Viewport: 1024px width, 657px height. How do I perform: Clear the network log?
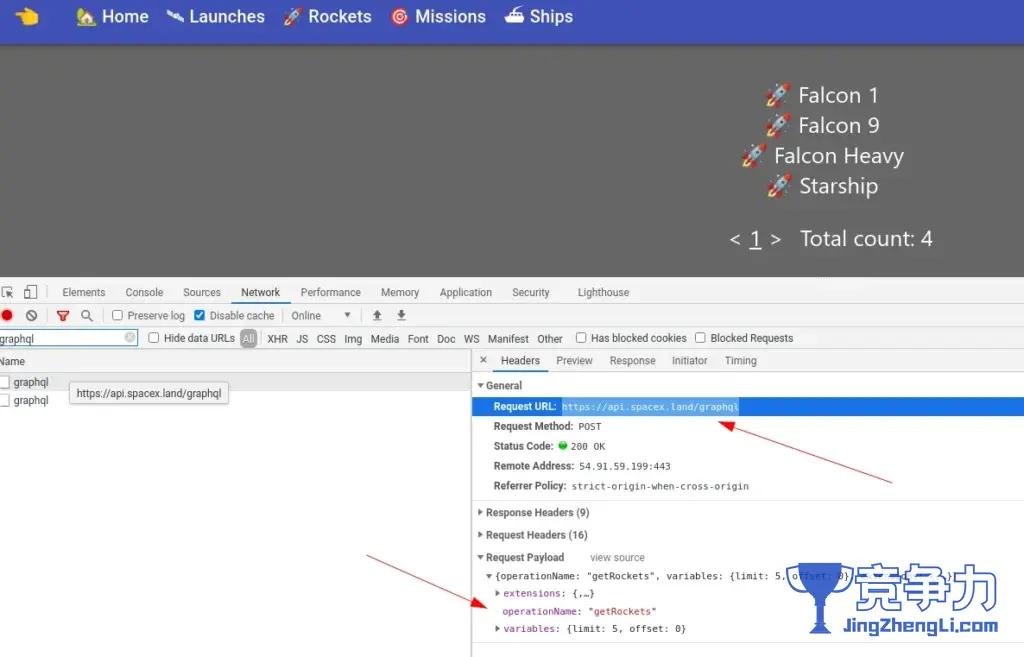[x=31, y=315]
